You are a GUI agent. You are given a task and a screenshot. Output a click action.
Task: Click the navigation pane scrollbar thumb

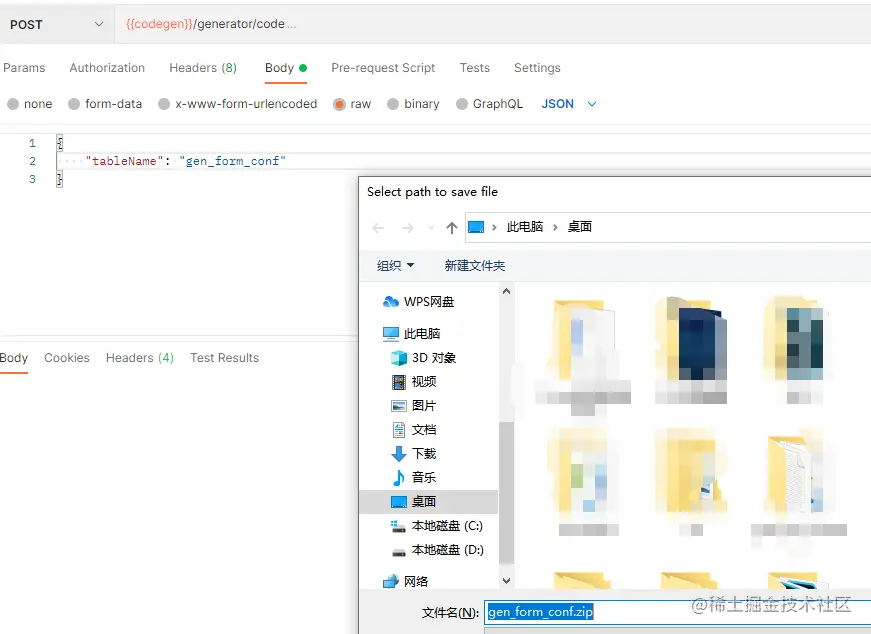click(x=506, y=493)
